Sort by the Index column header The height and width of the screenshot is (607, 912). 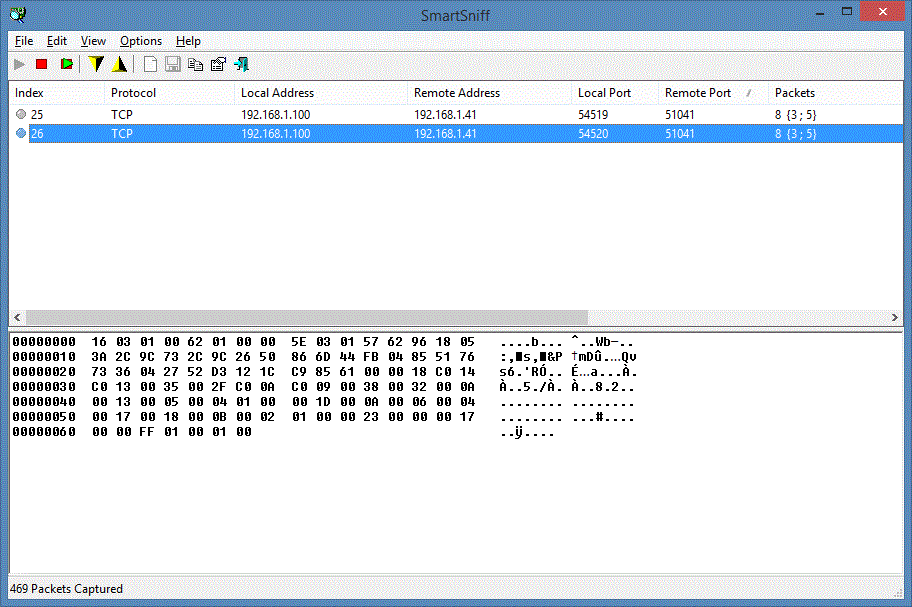(56, 93)
